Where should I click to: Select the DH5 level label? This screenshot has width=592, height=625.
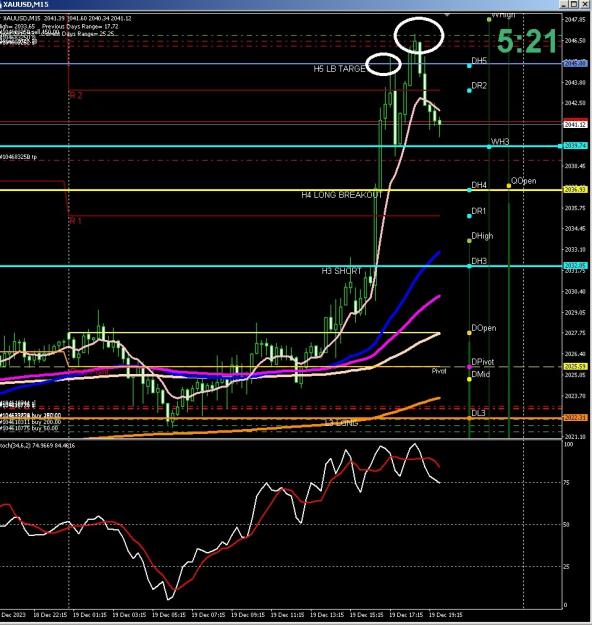tap(479, 61)
